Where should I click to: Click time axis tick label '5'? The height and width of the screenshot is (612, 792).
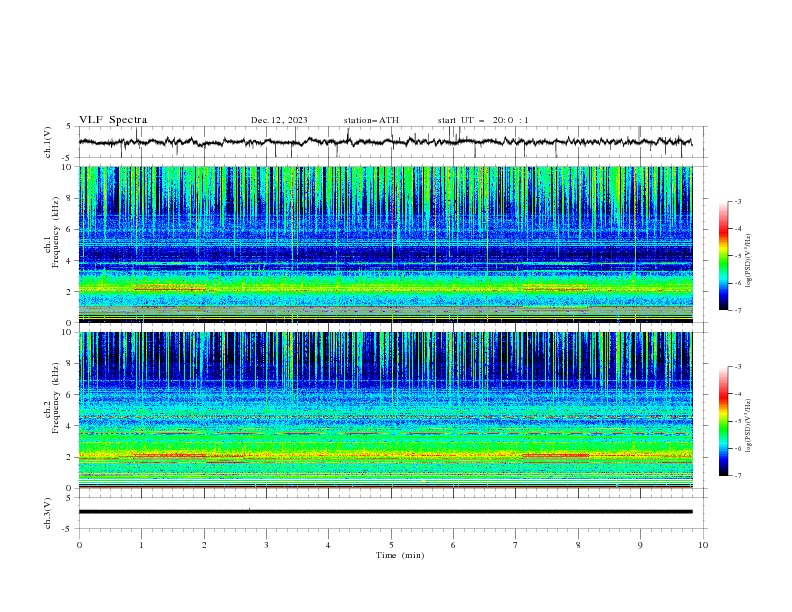click(x=391, y=545)
